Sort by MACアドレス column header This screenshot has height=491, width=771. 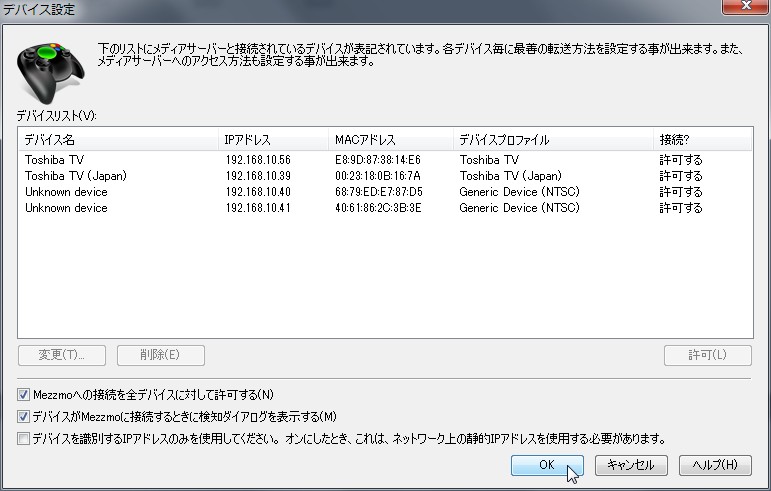coord(390,140)
